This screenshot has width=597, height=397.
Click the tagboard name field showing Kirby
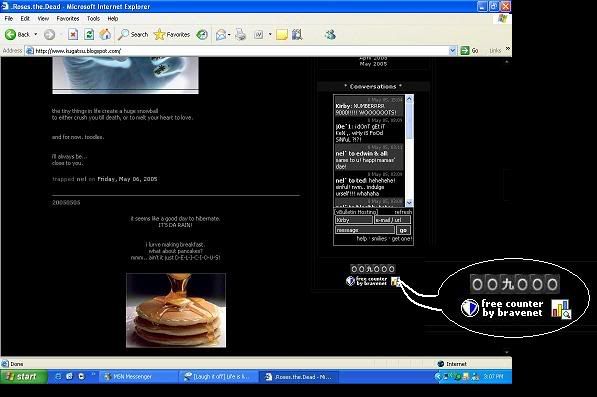[x=354, y=220]
